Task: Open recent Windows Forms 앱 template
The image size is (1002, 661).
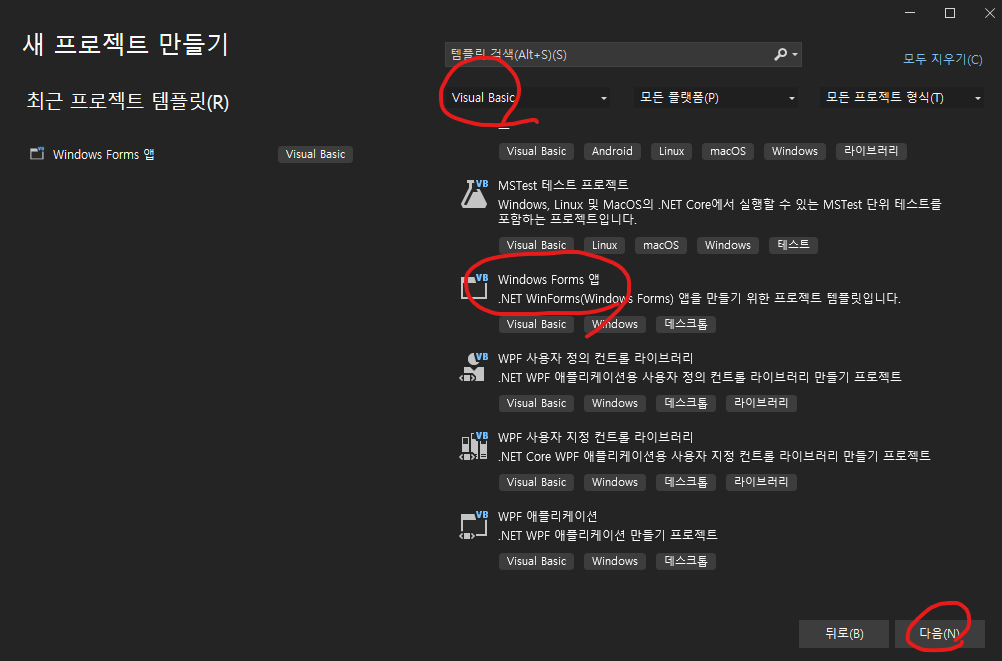Action: 104,155
